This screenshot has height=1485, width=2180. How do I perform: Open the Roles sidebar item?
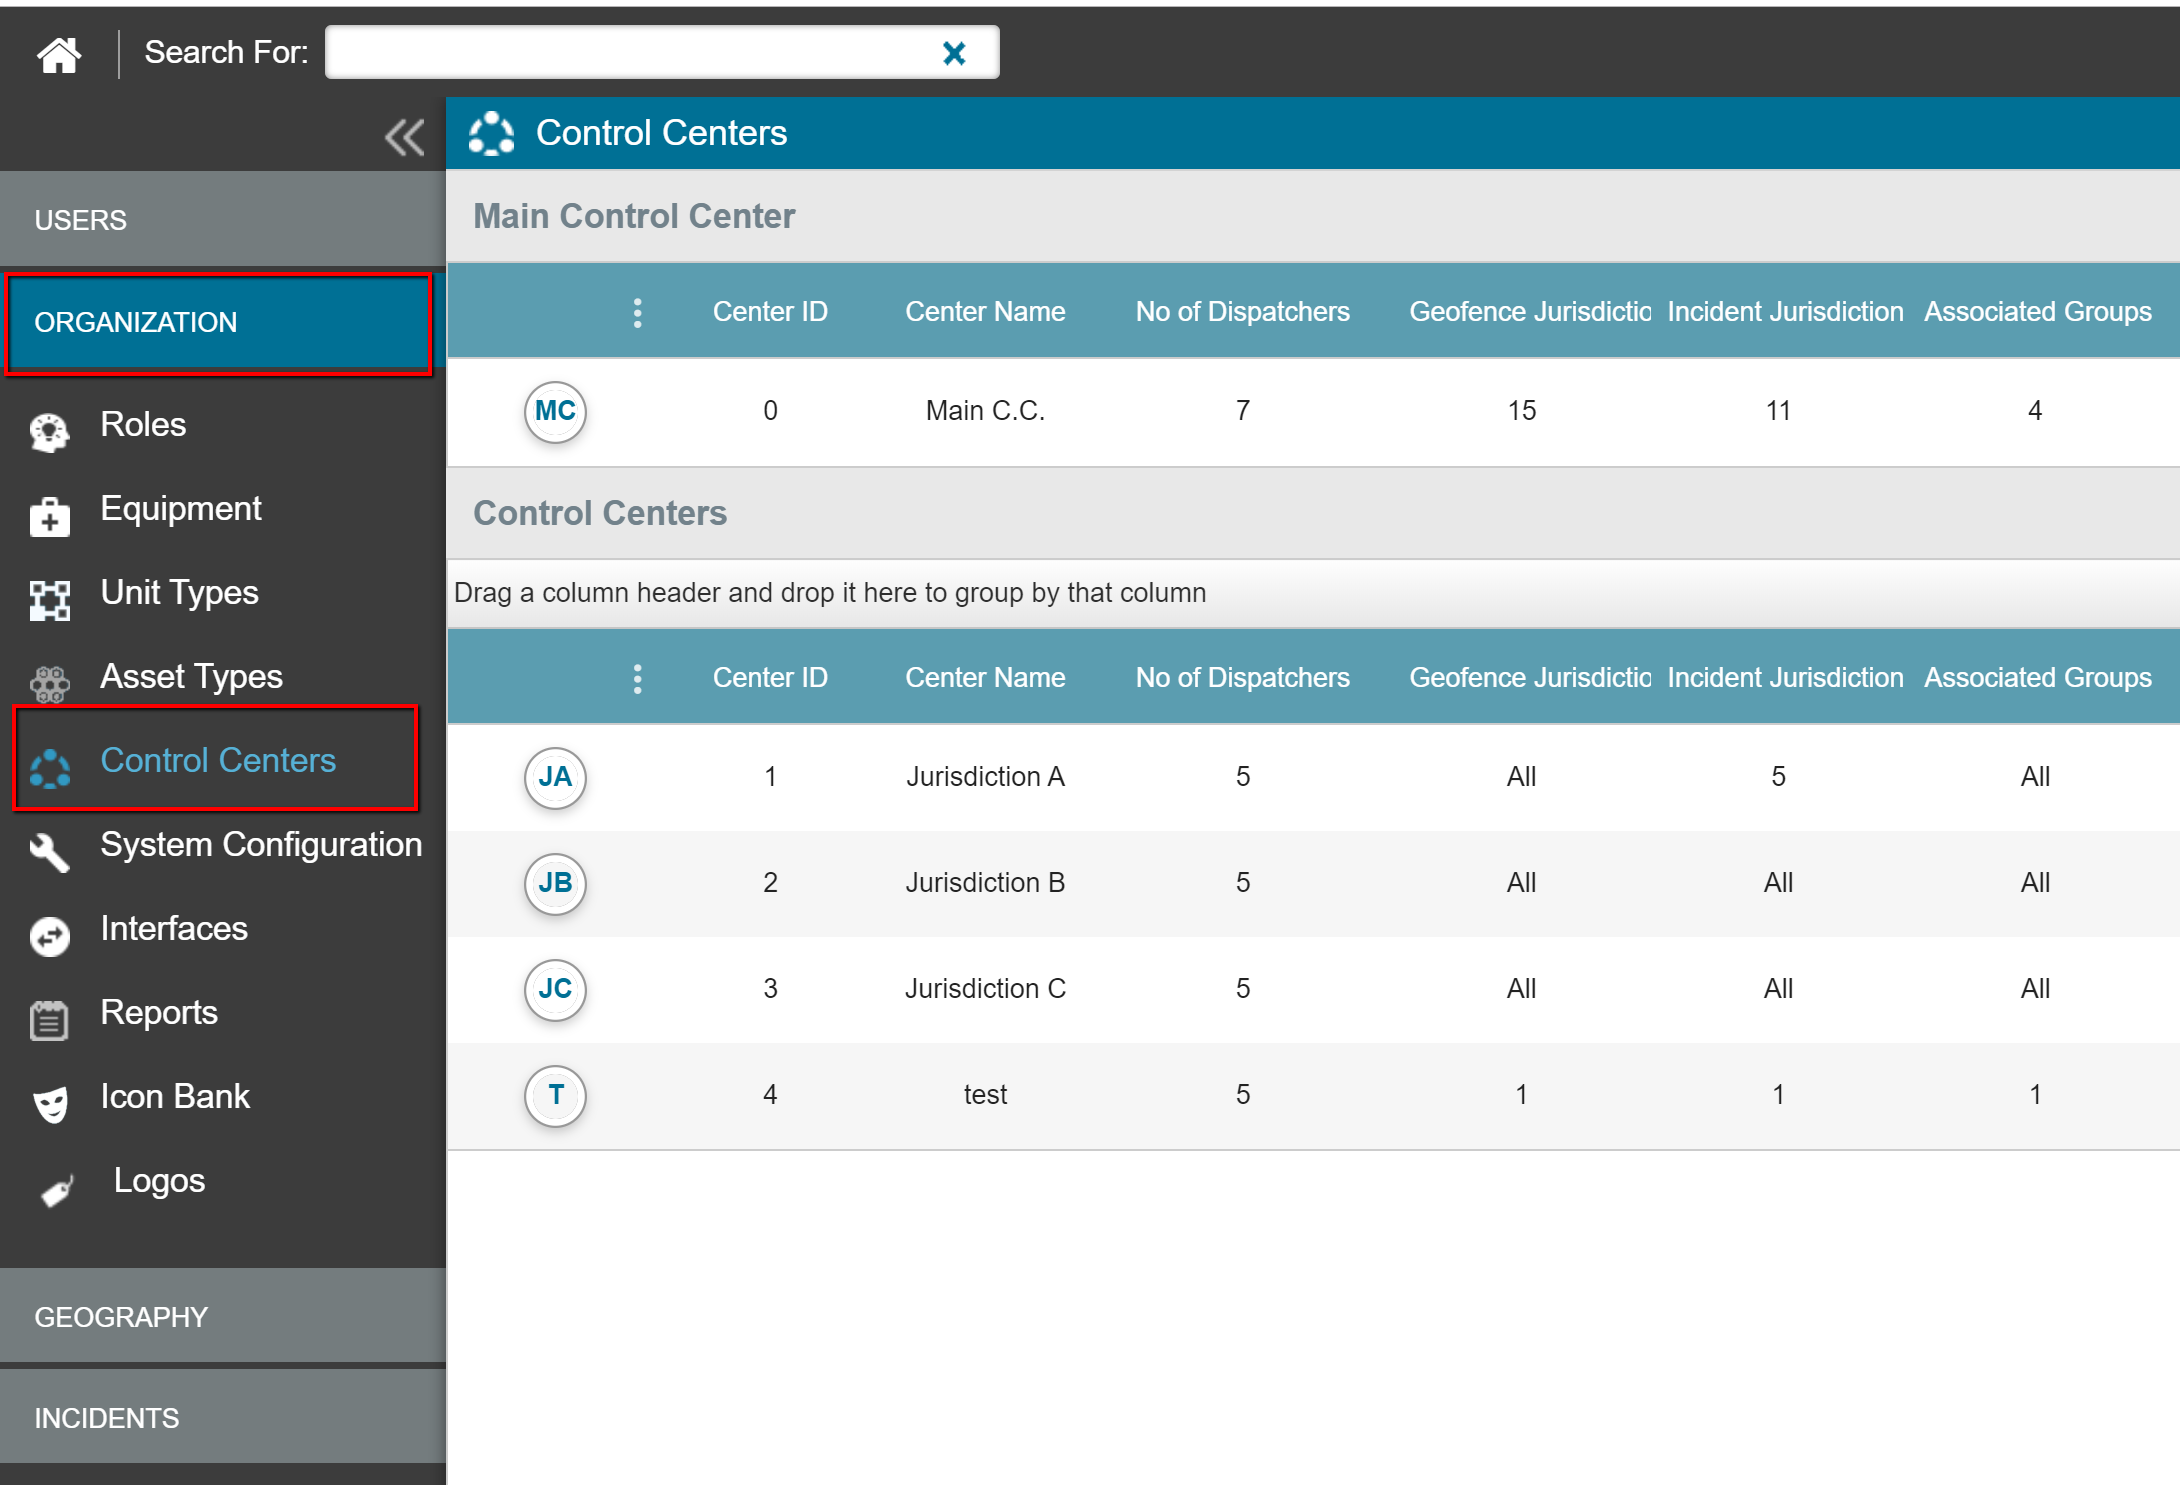pos(143,425)
